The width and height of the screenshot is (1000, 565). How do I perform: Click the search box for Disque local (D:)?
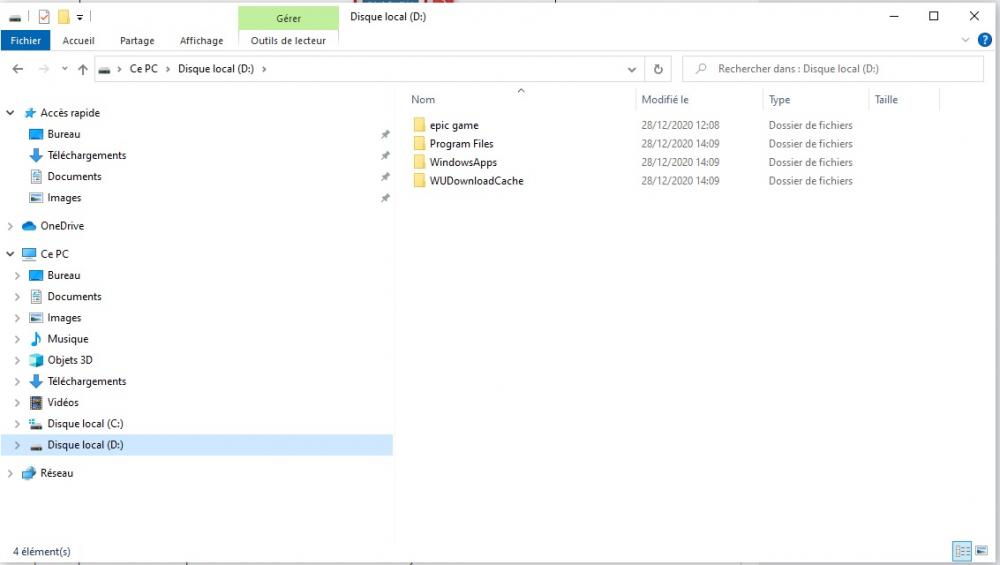(833, 69)
